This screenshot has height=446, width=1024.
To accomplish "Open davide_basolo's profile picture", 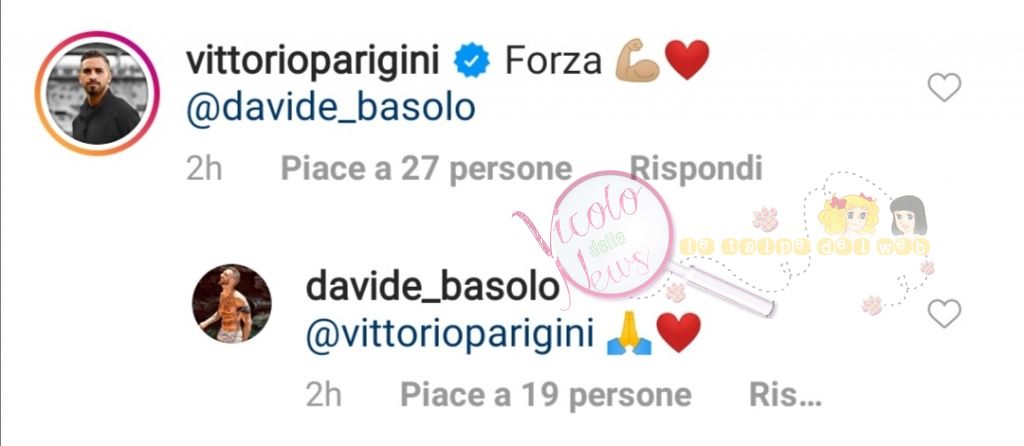I will [x=232, y=304].
